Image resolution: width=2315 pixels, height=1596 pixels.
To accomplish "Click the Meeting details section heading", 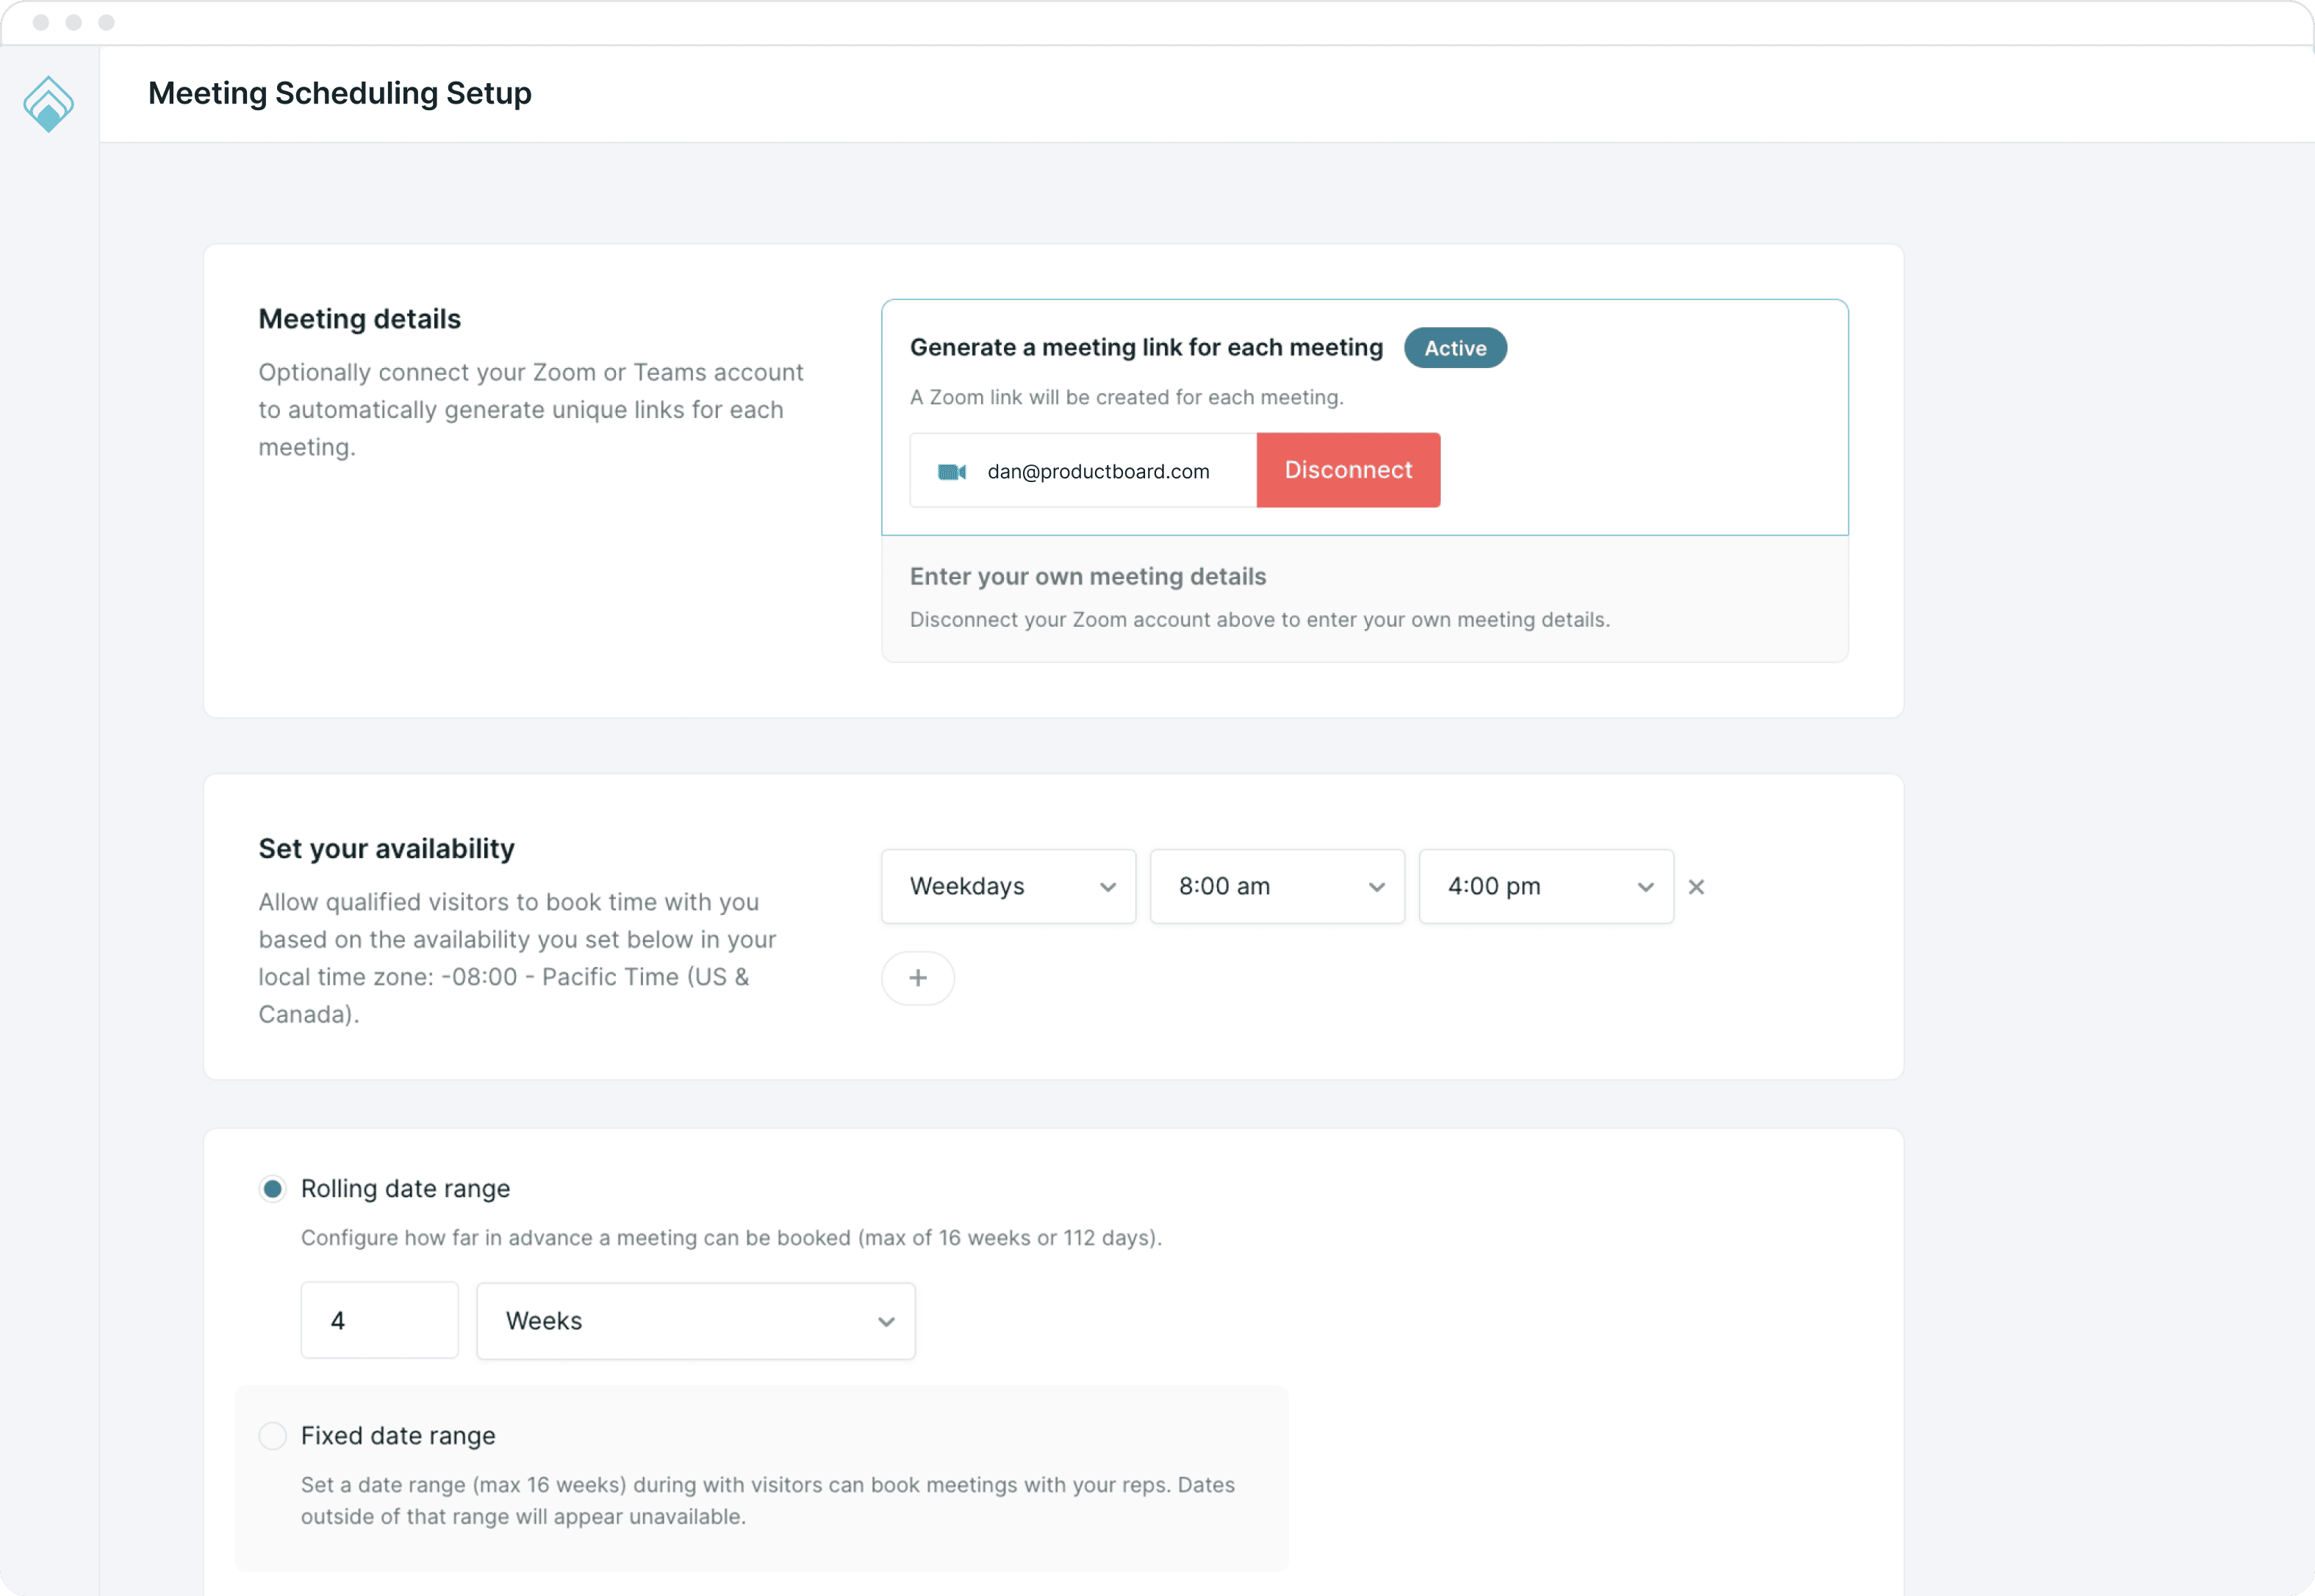I will pyautogui.click(x=359, y=319).
